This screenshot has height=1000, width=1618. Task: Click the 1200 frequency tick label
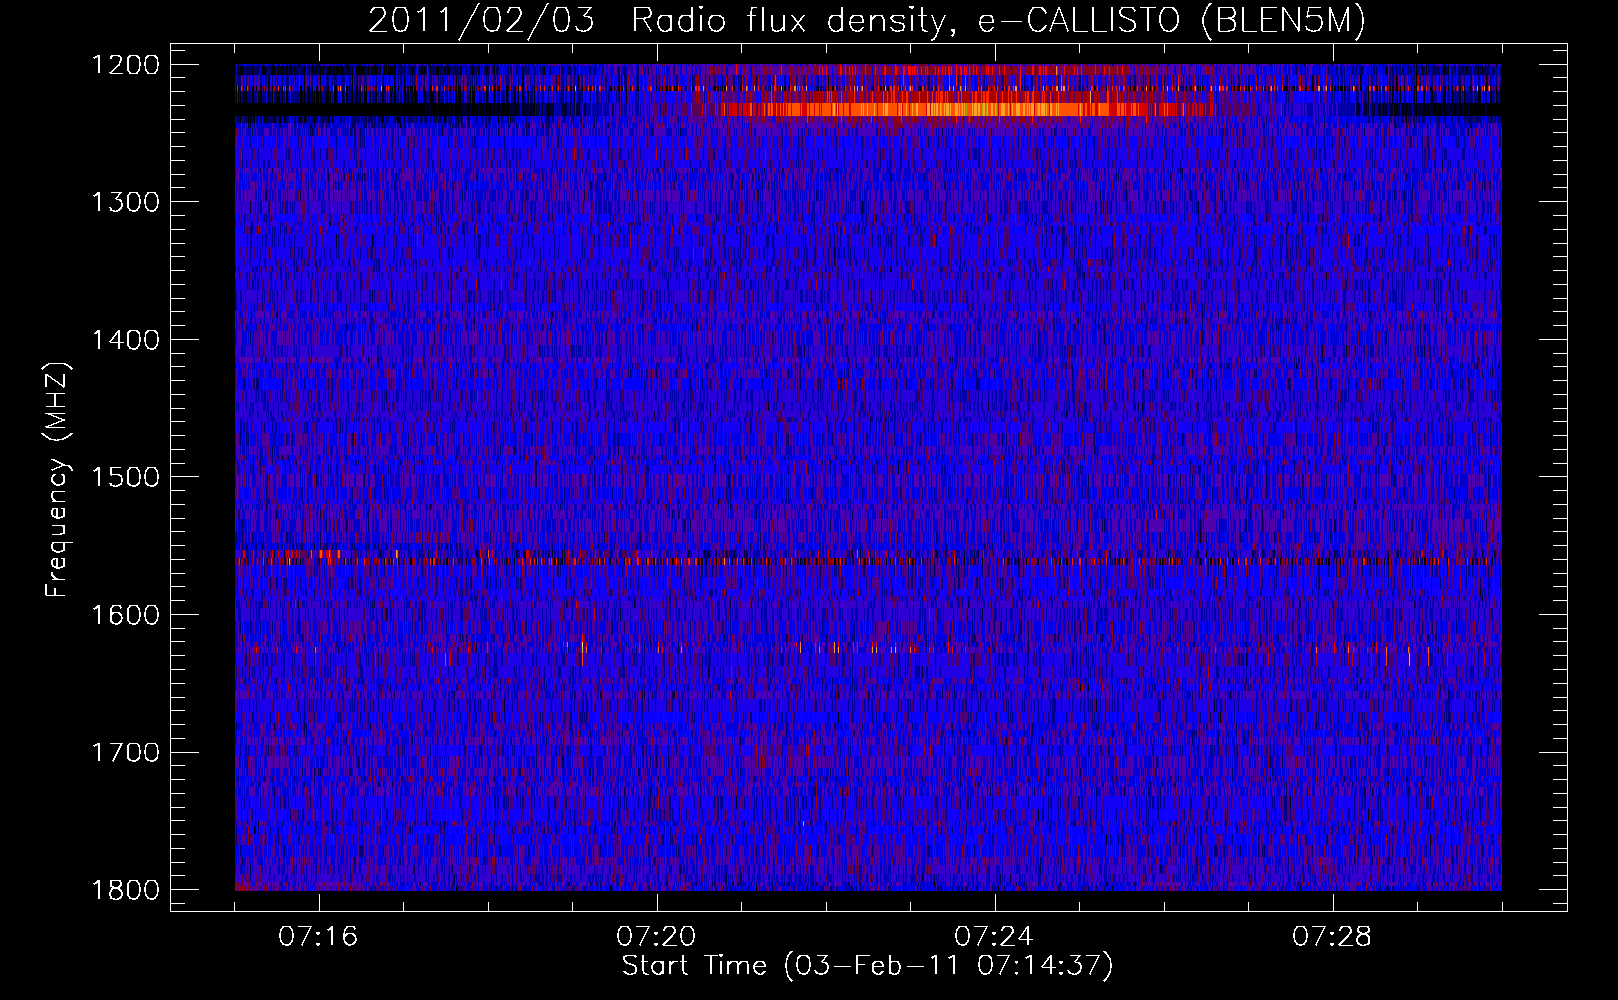click(x=125, y=65)
